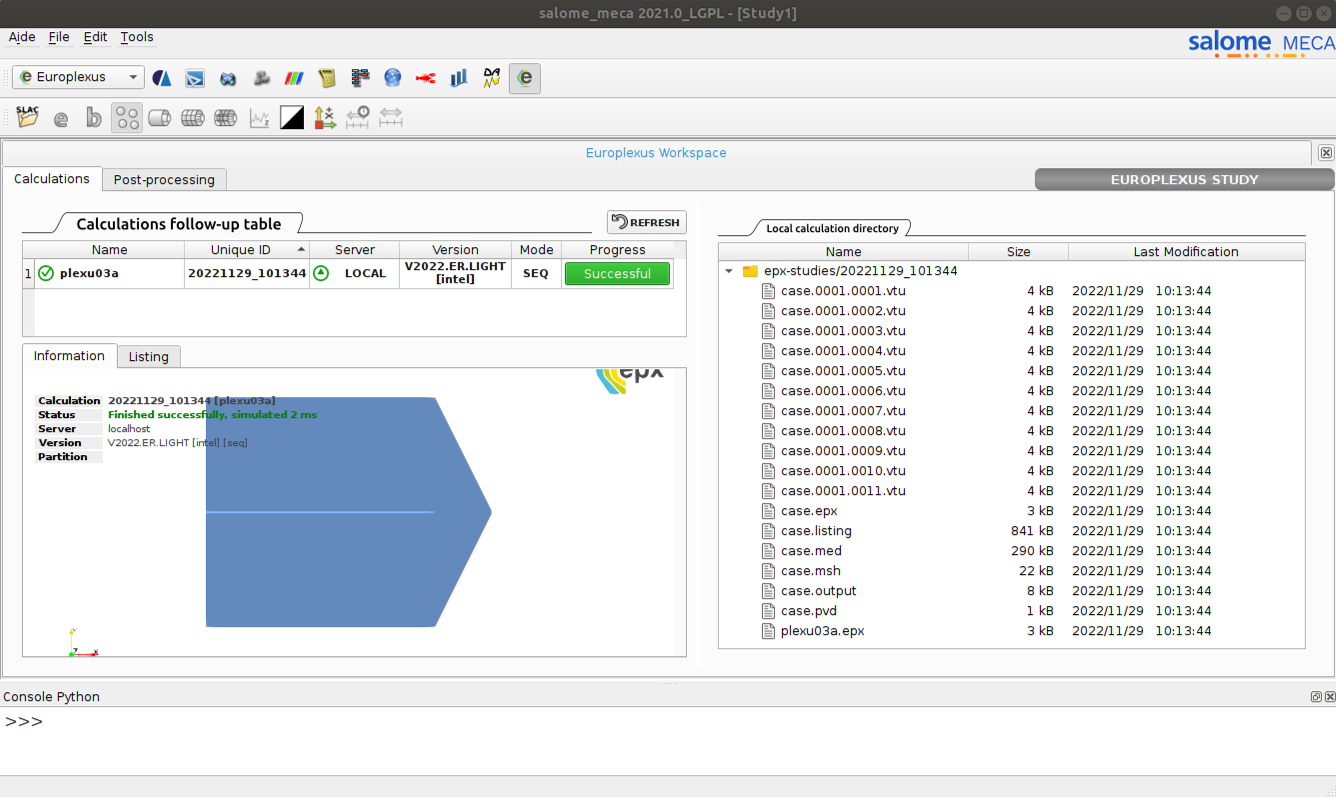Click the red lobster Homard module icon
This screenshot has height=798, width=1336.
coord(426,78)
